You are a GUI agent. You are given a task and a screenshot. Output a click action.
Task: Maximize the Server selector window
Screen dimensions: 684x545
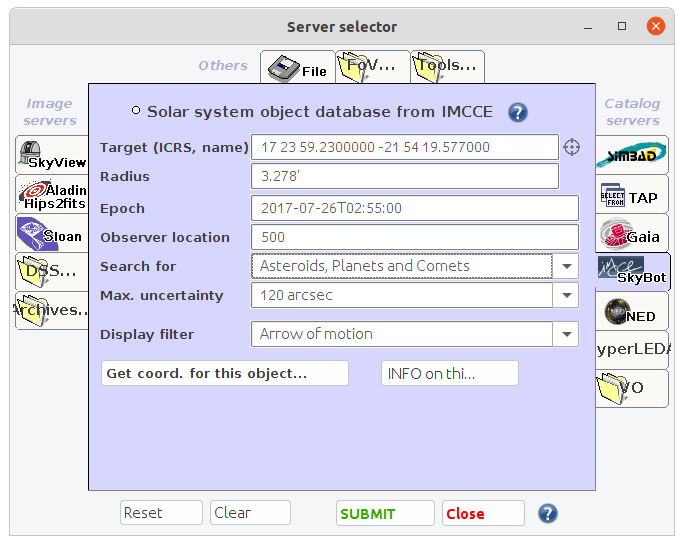(x=622, y=26)
